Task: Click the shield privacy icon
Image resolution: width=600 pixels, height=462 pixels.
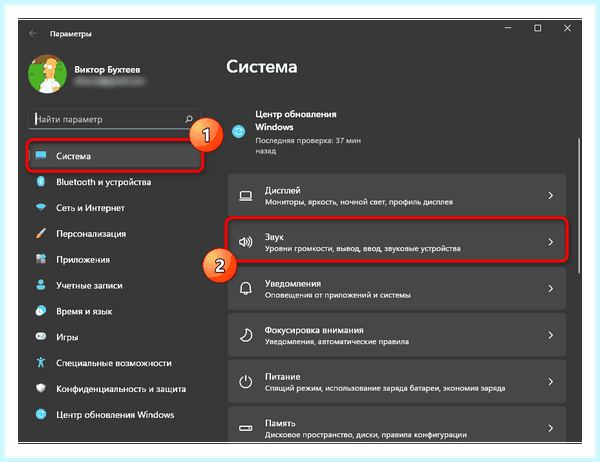Action: click(x=41, y=388)
